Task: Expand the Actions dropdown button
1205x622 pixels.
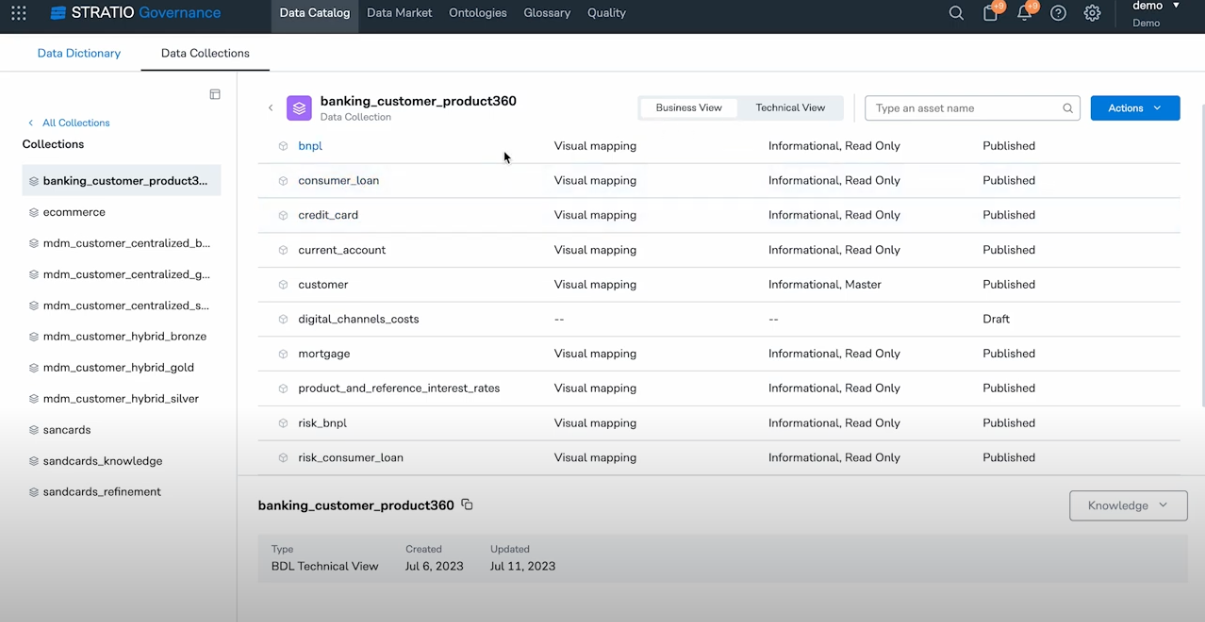Action: pyautogui.click(x=1135, y=108)
